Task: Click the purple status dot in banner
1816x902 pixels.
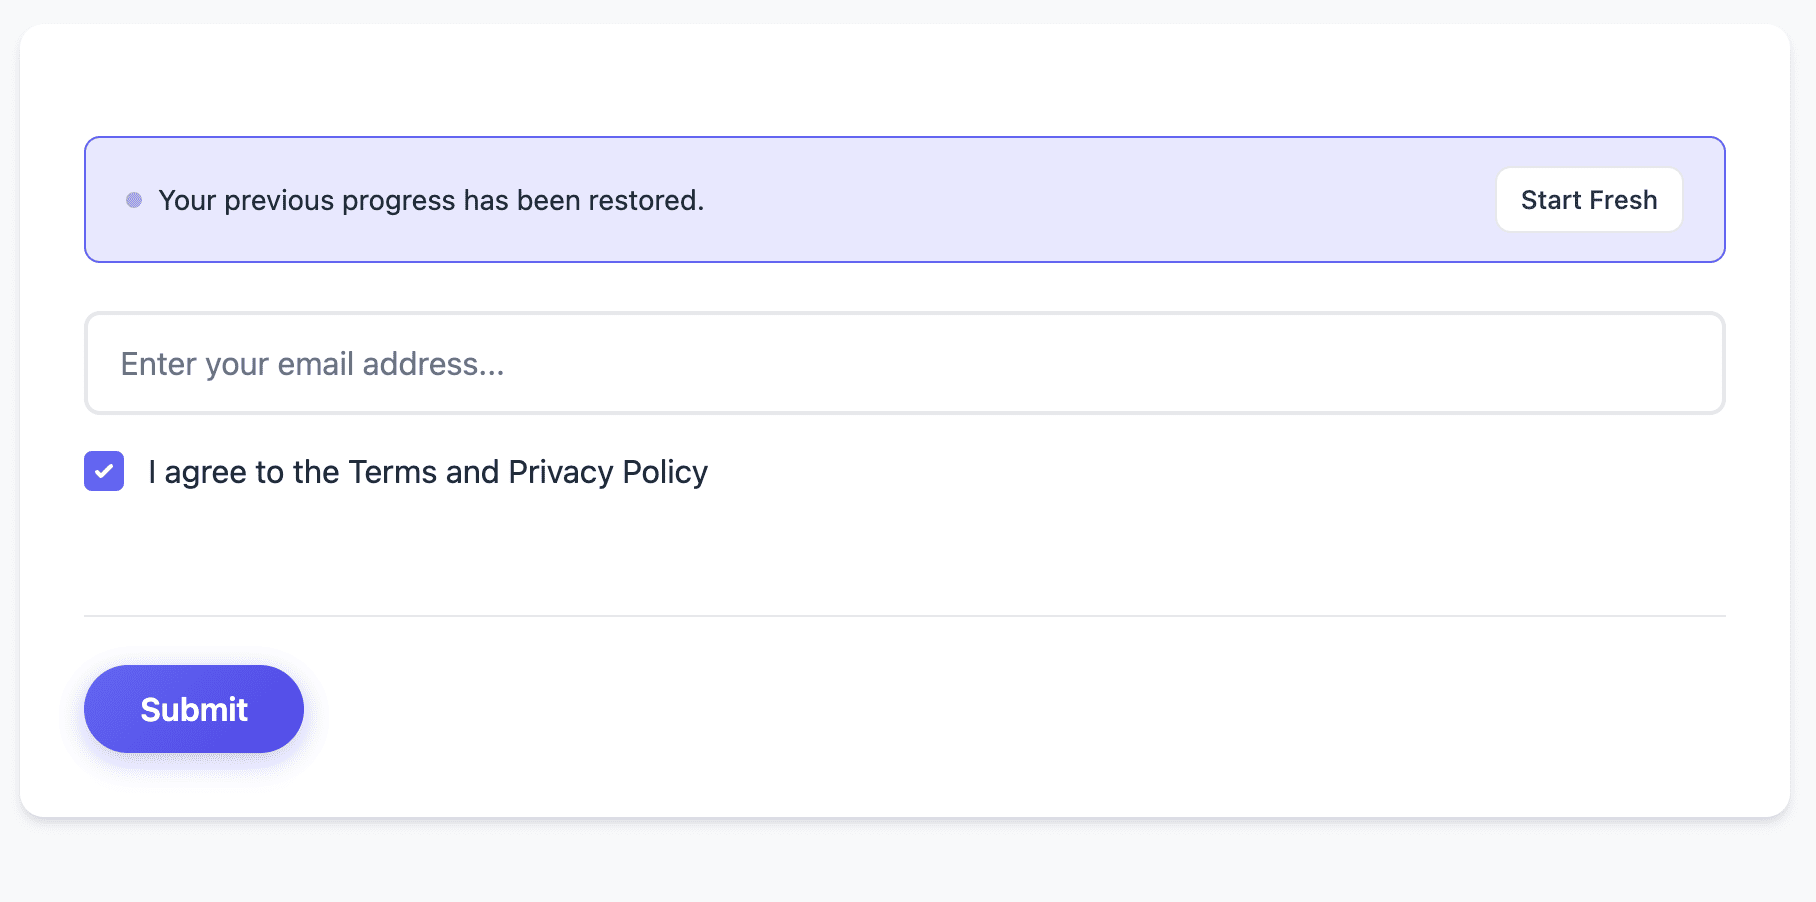Action: [134, 200]
